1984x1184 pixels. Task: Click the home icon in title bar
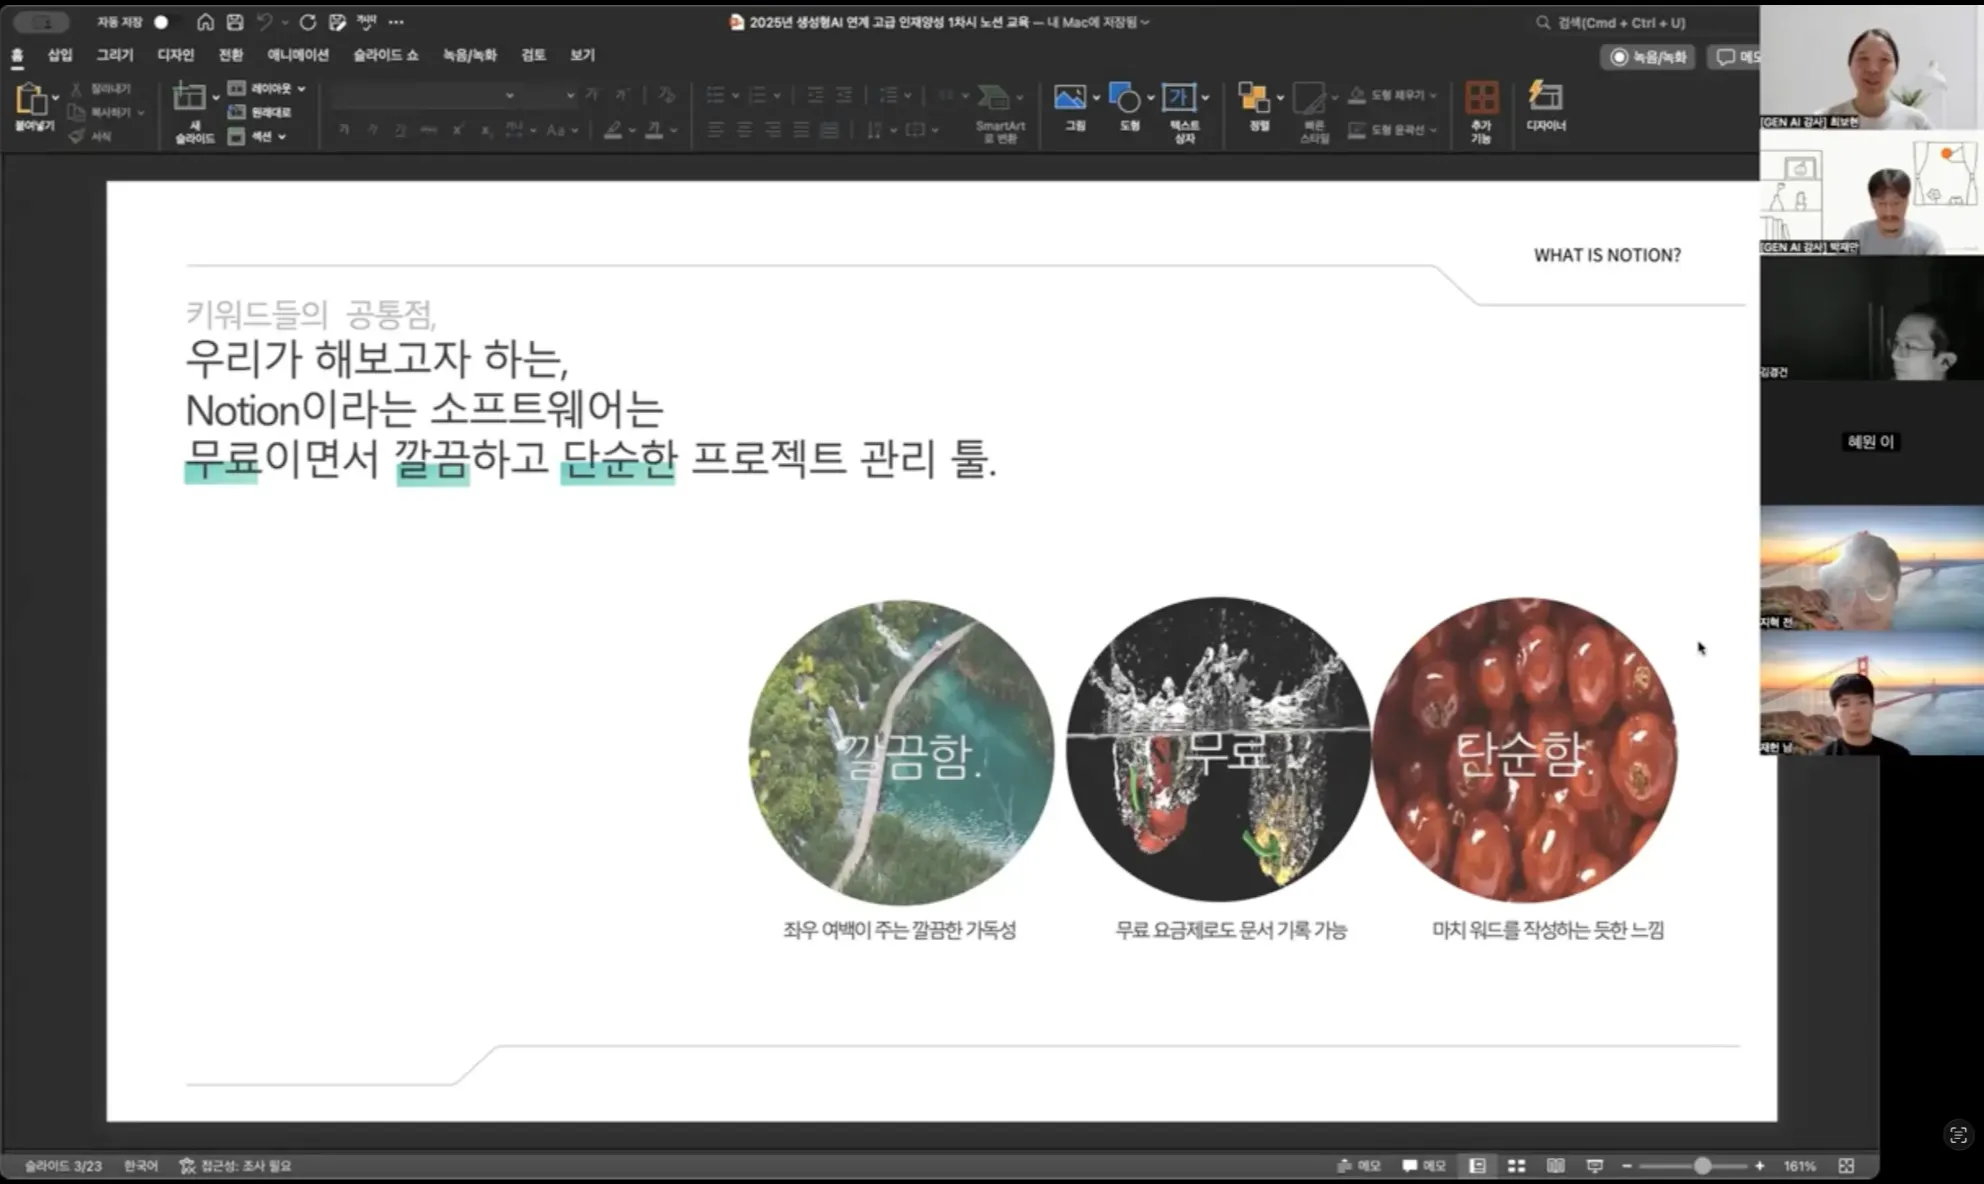[205, 22]
